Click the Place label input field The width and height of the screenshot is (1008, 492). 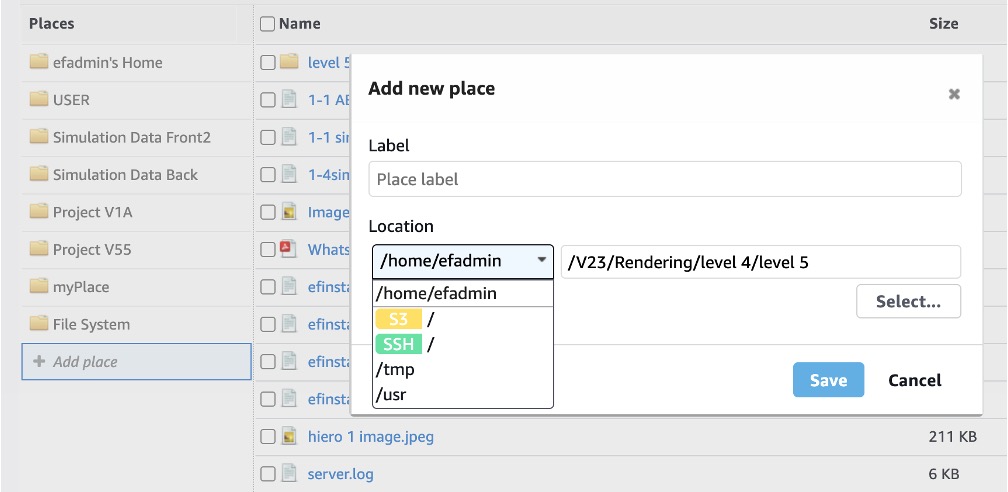664,180
